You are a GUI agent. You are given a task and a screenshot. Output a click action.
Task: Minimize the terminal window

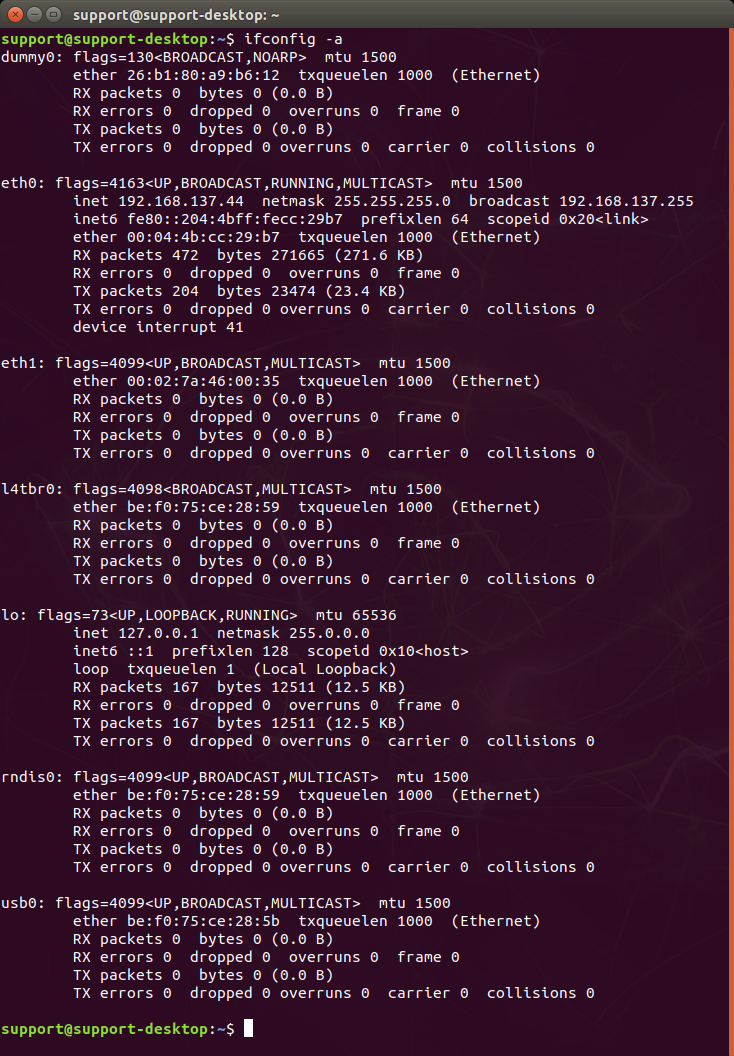click(34, 15)
